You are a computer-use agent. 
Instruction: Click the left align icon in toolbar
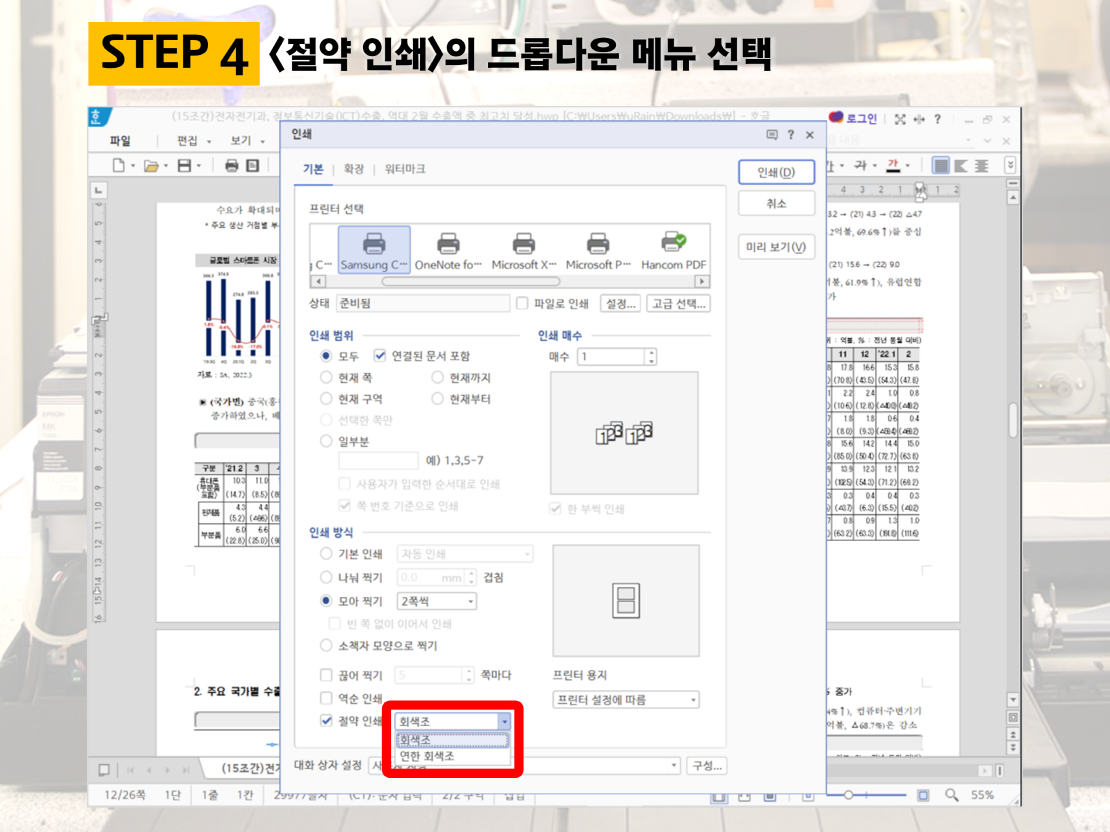point(961,166)
